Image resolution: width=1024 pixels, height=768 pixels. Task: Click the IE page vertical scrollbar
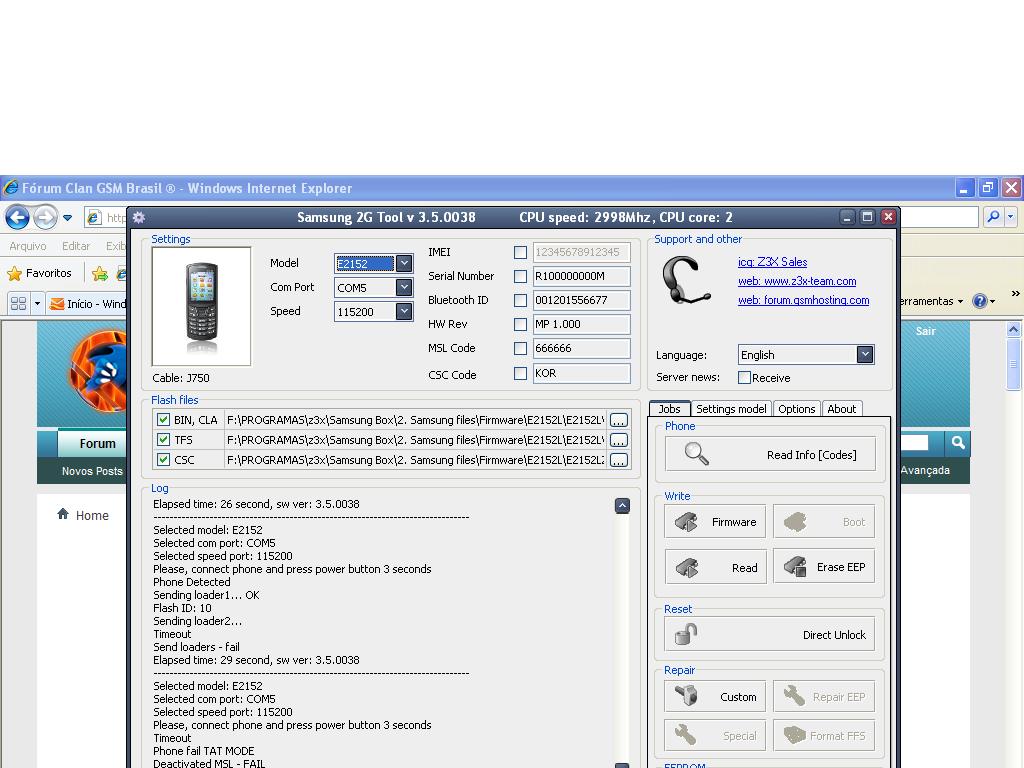(x=1014, y=362)
